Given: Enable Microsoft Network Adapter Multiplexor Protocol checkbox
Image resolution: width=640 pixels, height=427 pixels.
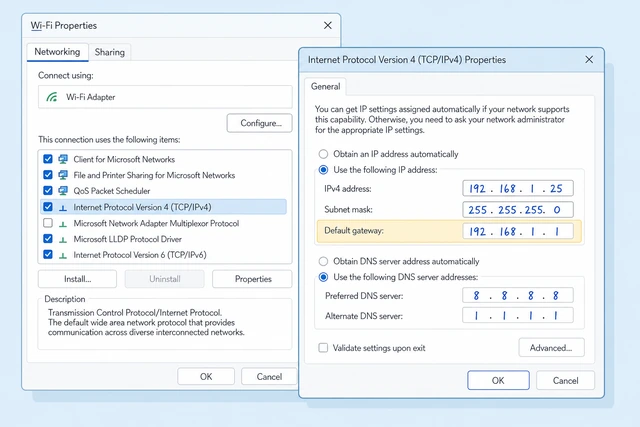Looking at the screenshot, I should (48, 223).
